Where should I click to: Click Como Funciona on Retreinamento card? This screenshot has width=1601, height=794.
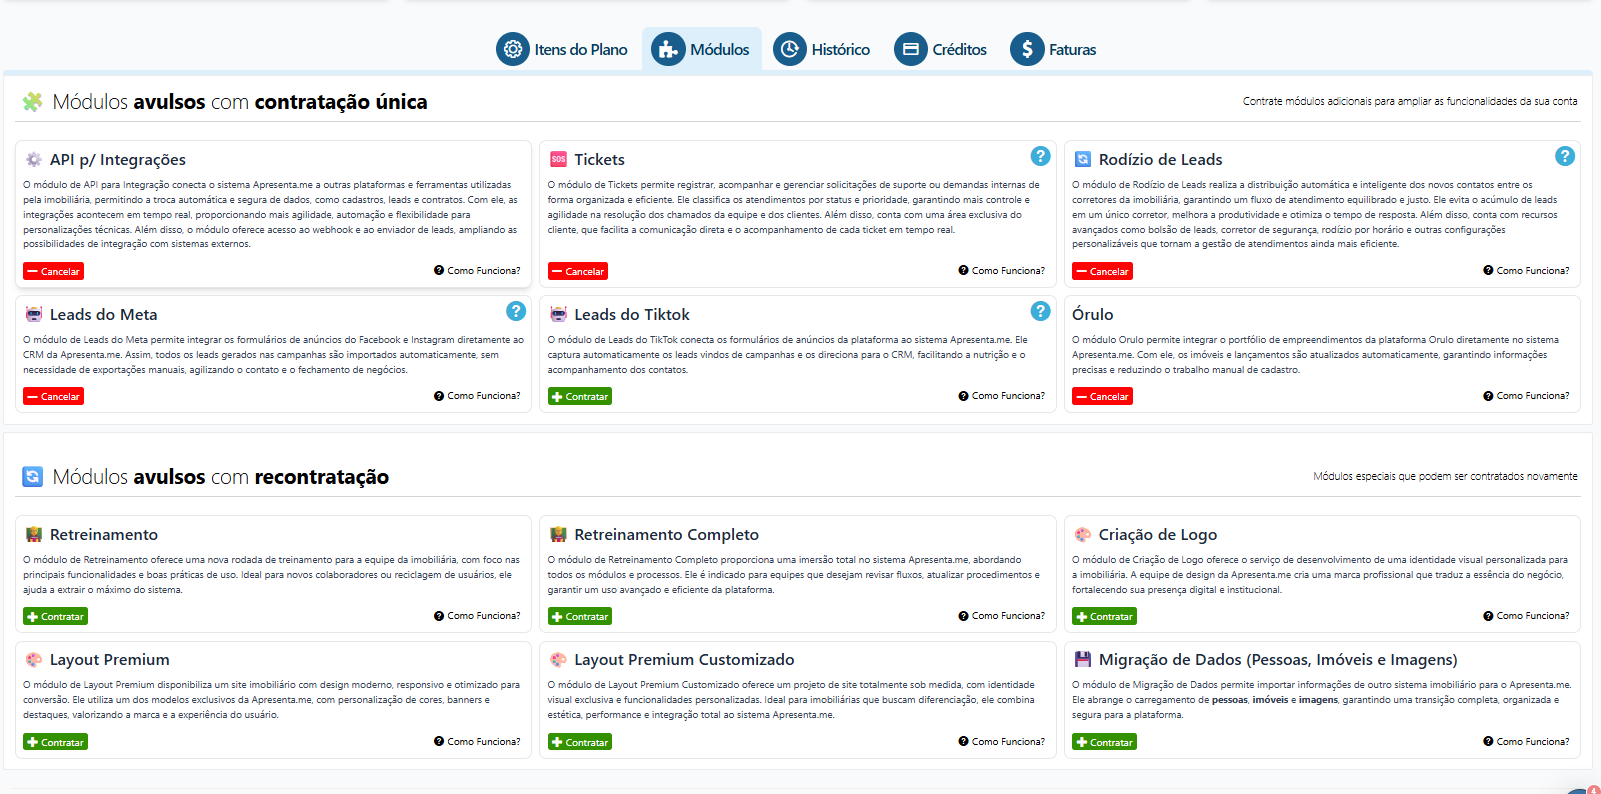(x=477, y=616)
